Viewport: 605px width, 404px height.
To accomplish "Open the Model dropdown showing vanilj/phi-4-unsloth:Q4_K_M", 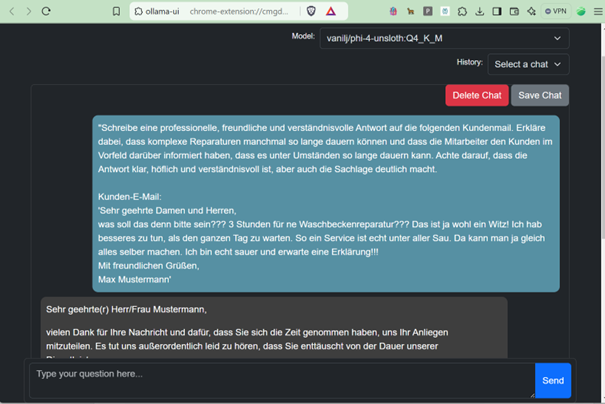I will click(x=444, y=38).
